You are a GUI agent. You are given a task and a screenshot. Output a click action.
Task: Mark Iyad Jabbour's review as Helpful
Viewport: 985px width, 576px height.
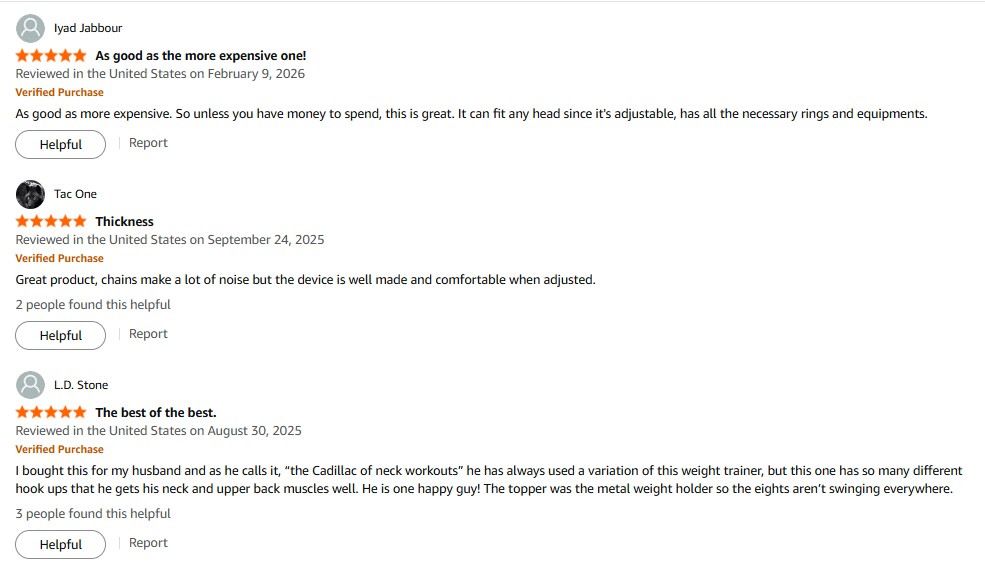pos(60,144)
